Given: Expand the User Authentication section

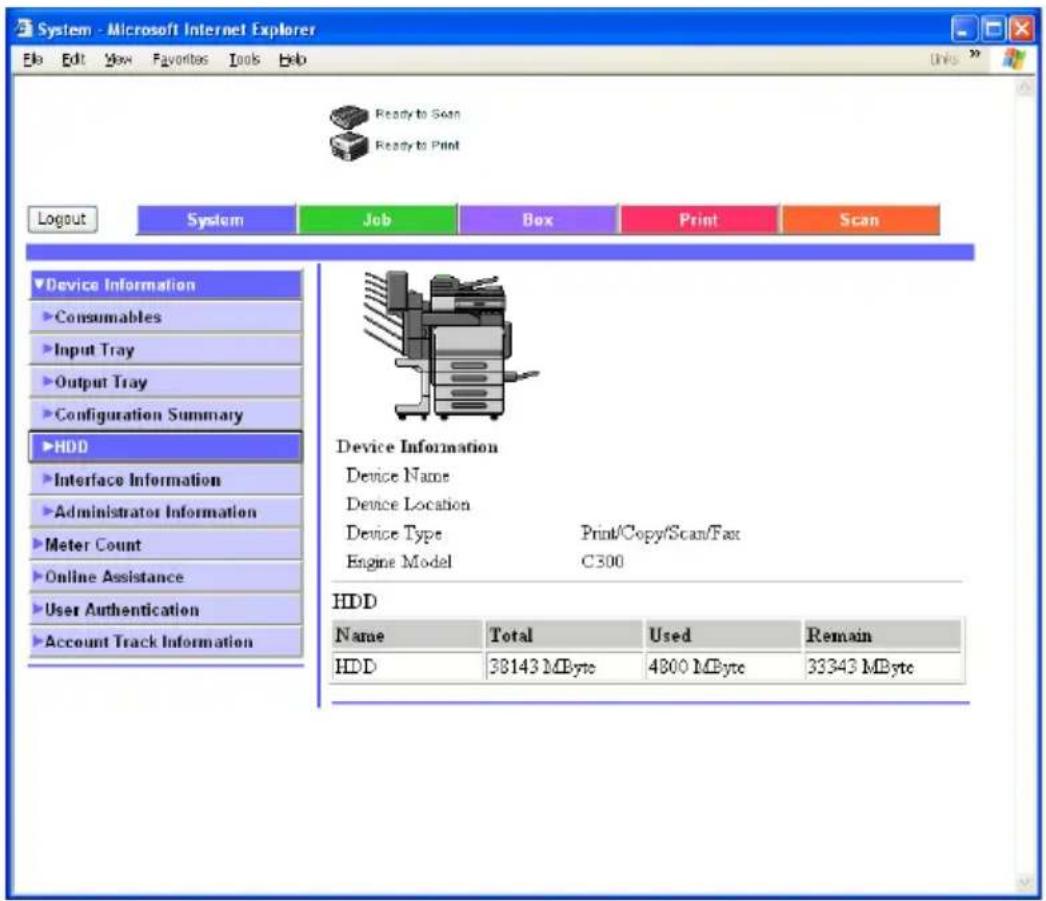Looking at the screenshot, I should point(165,610).
